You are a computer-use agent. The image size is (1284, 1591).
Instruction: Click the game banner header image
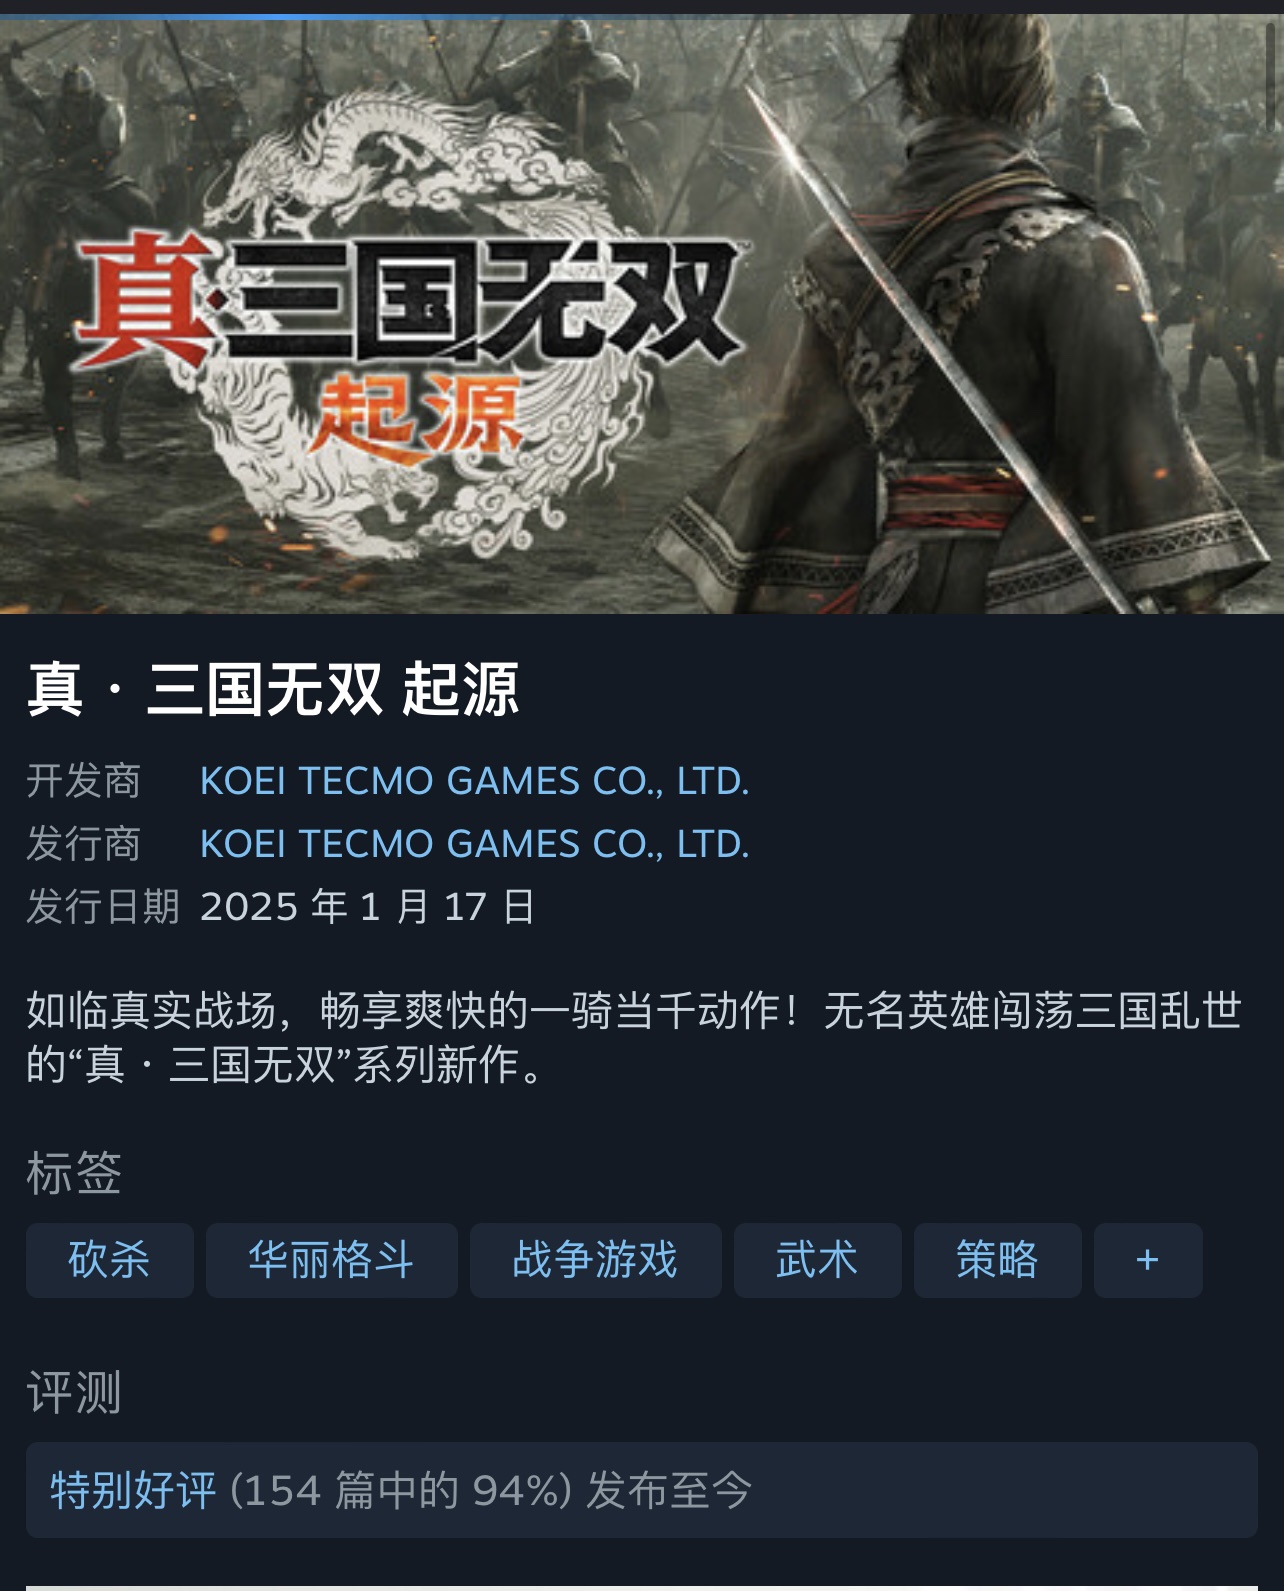coord(642,314)
